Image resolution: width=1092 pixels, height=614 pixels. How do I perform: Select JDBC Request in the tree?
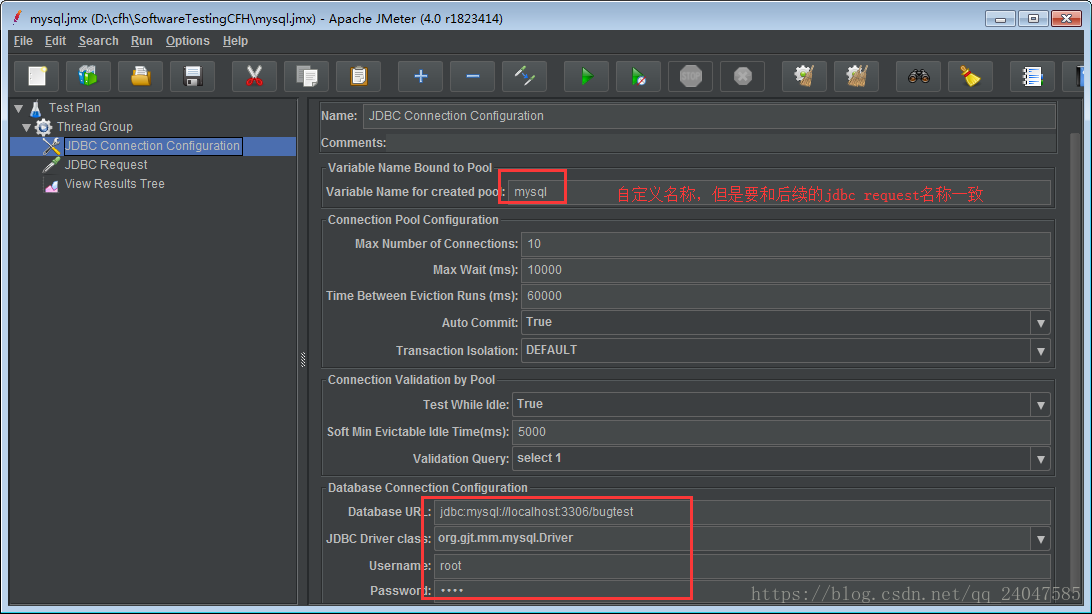(x=106, y=165)
